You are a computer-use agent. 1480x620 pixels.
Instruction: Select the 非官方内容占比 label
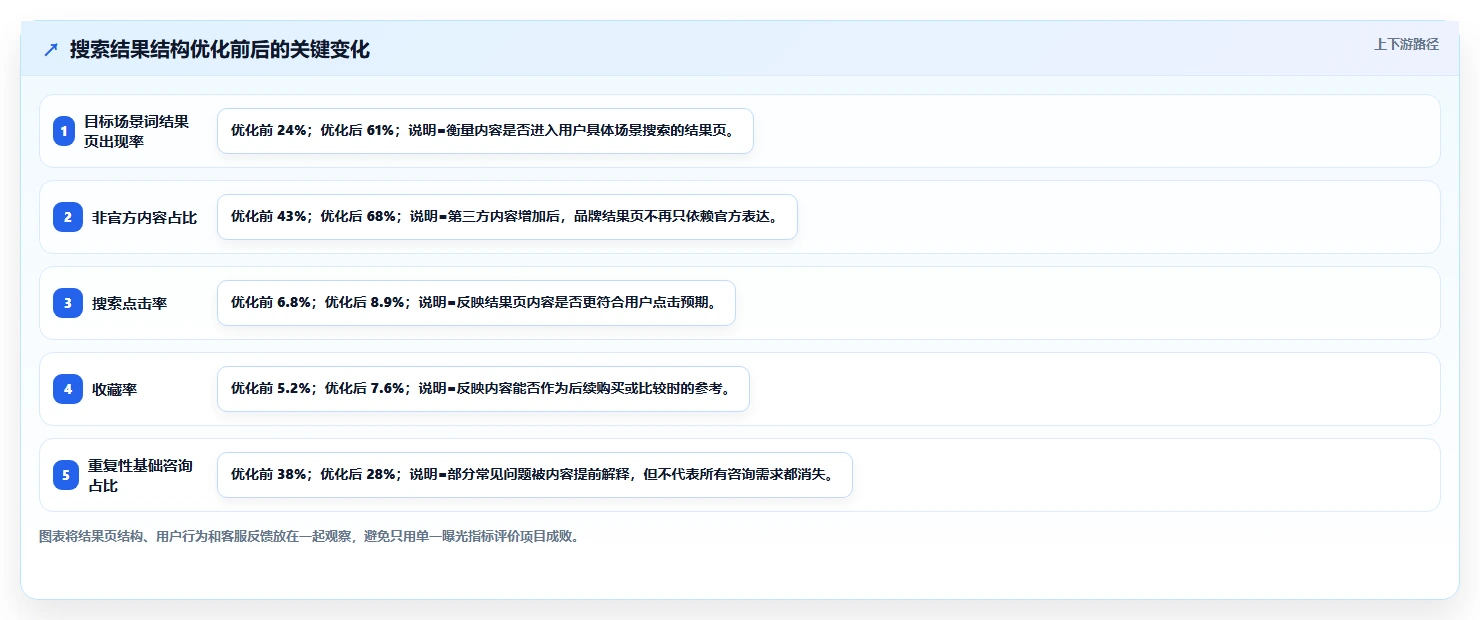tap(145, 217)
